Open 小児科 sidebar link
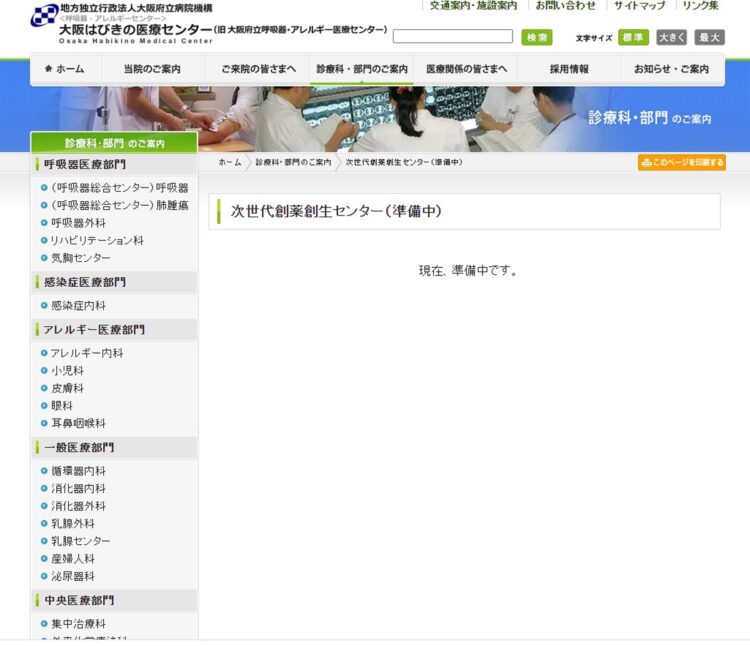The image size is (750, 646). pyautogui.click(x=67, y=371)
